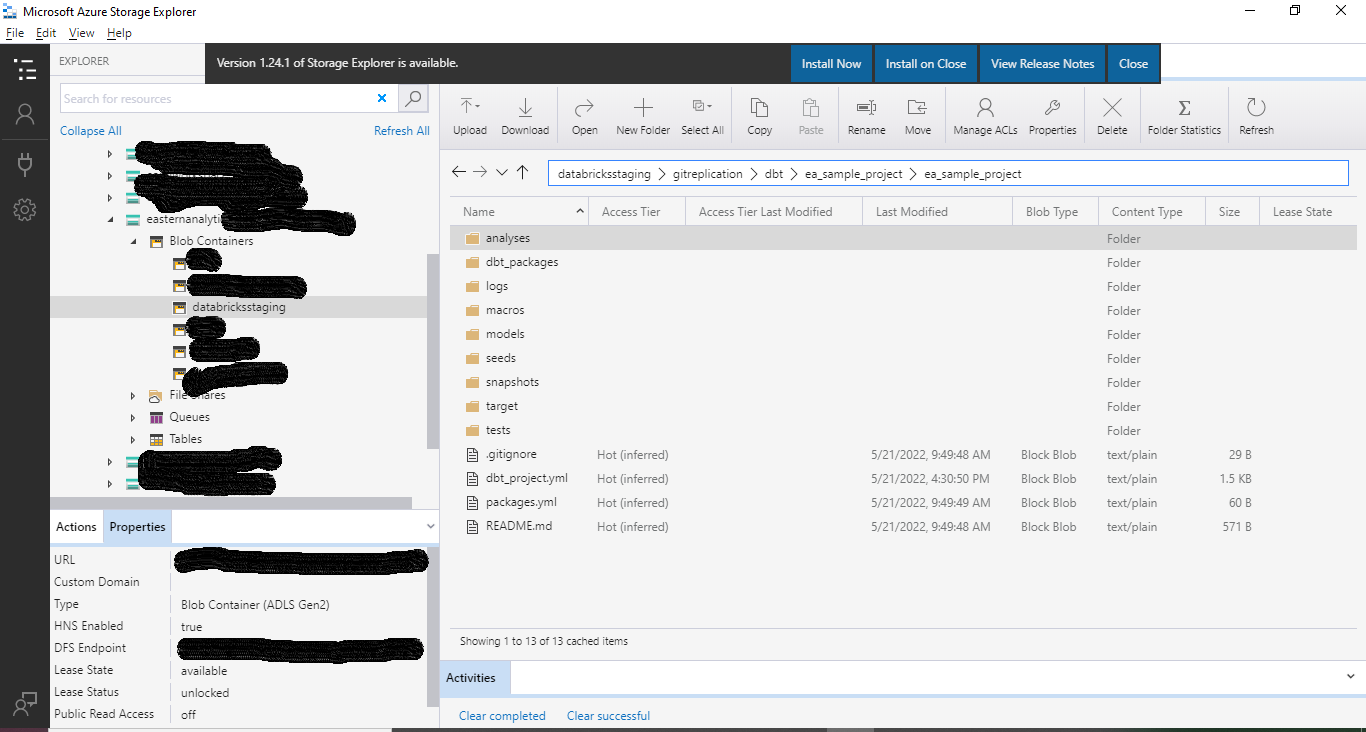This screenshot has height=732, width=1366.
Task: Sort by Last Modified column header
Action: click(939, 212)
